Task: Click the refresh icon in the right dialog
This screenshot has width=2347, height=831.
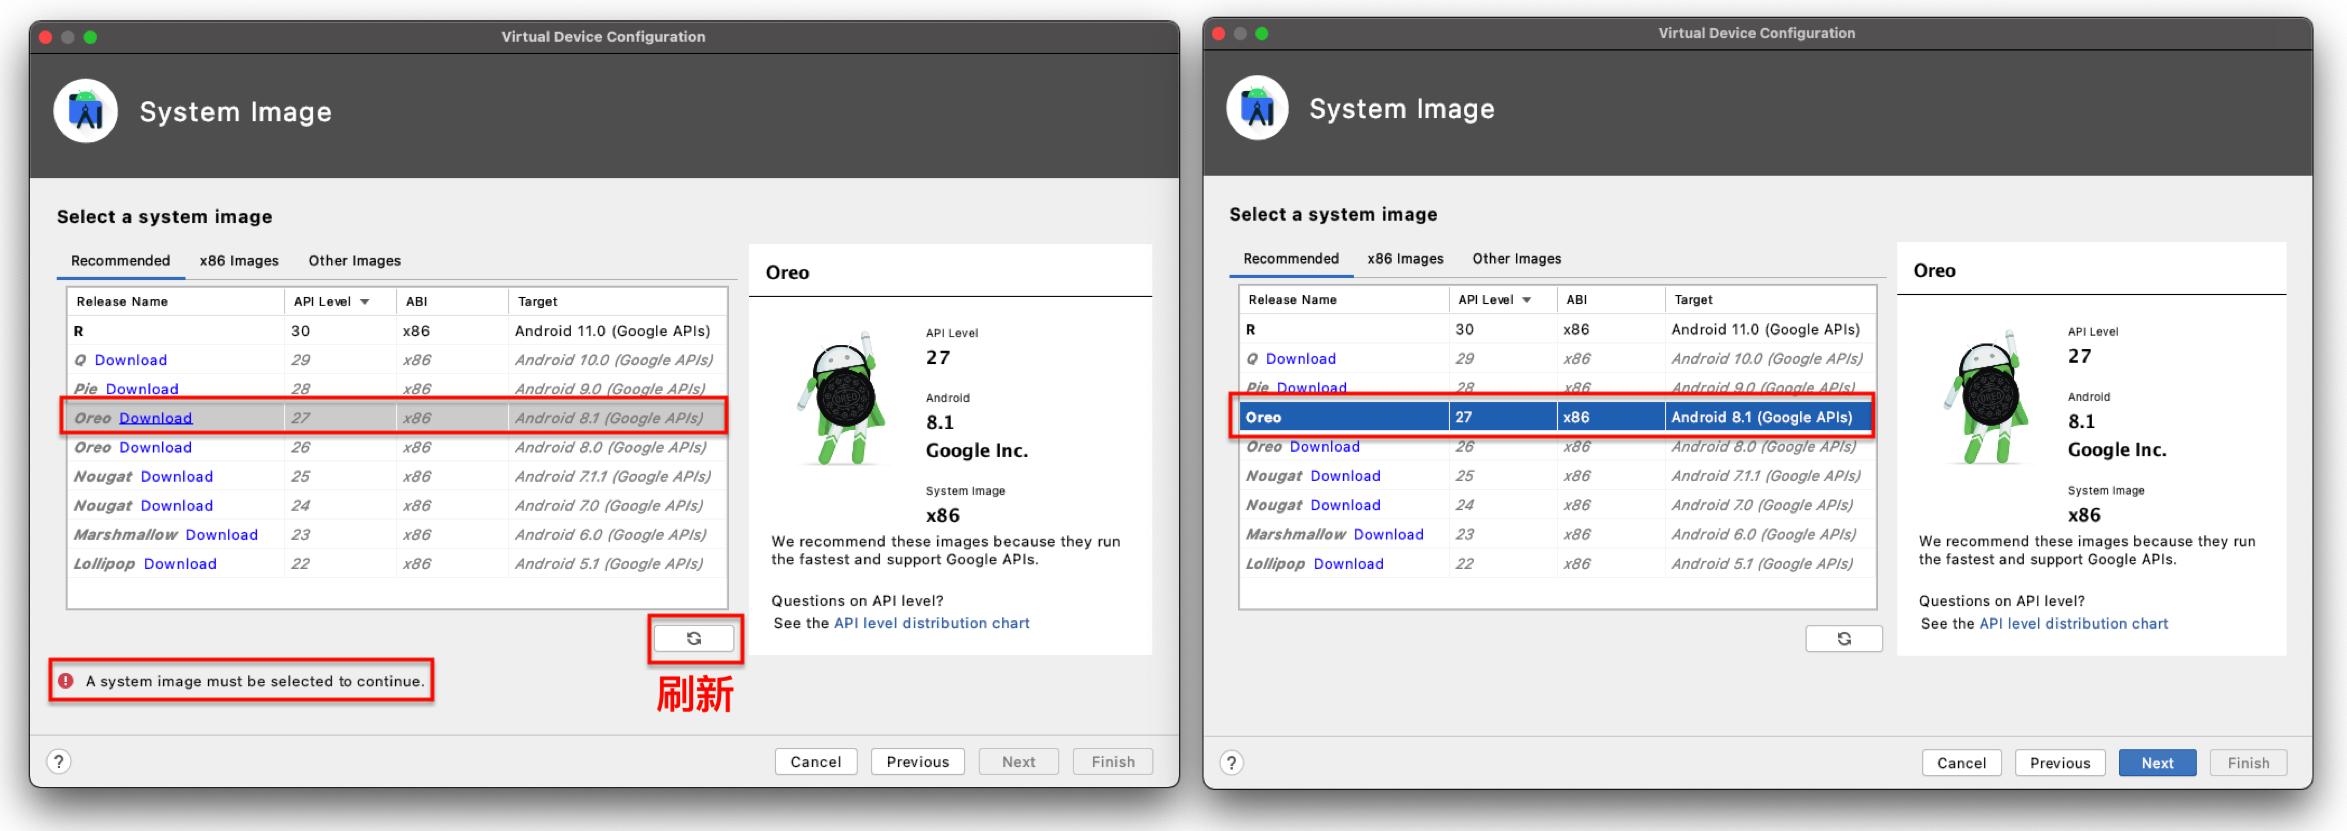Action: point(1843,638)
